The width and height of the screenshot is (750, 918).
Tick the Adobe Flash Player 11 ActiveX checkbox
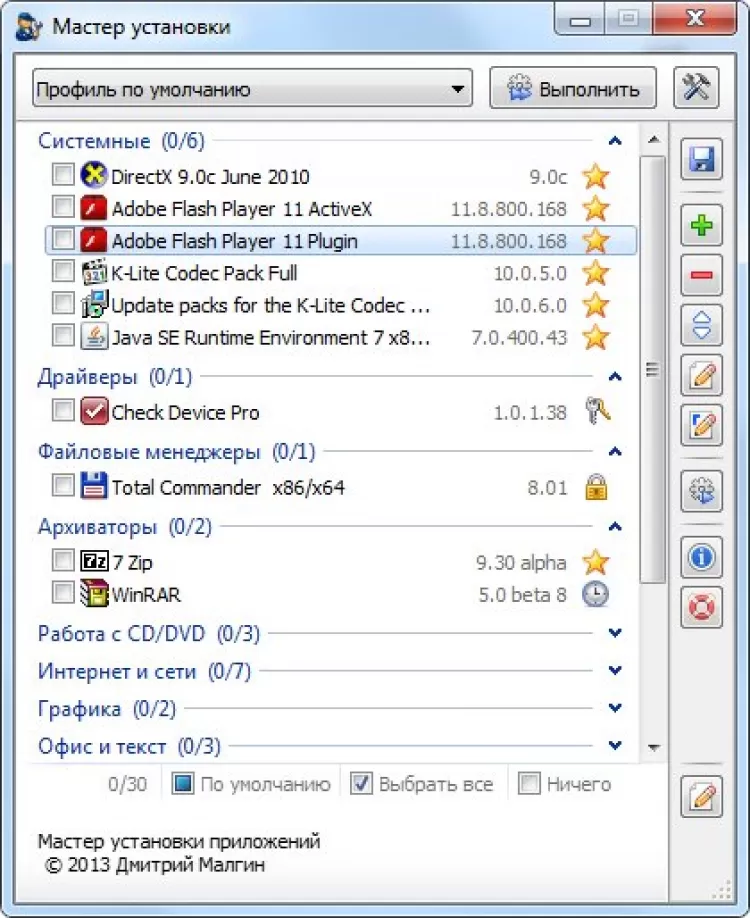click(63, 206)
